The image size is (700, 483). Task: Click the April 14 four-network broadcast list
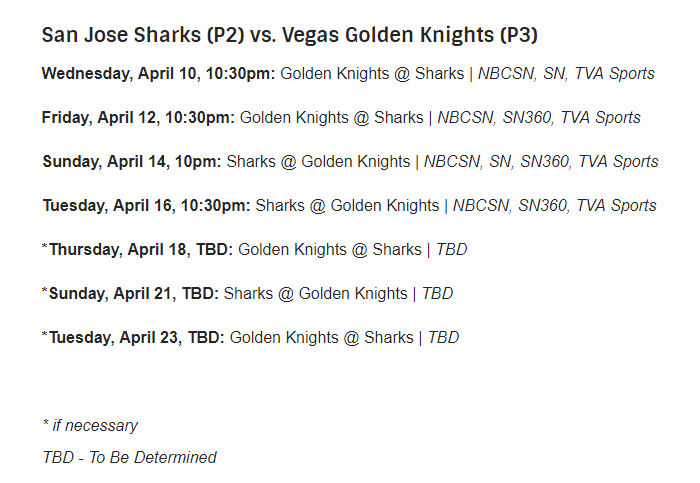pyautogui.click(x=541, y=162)
